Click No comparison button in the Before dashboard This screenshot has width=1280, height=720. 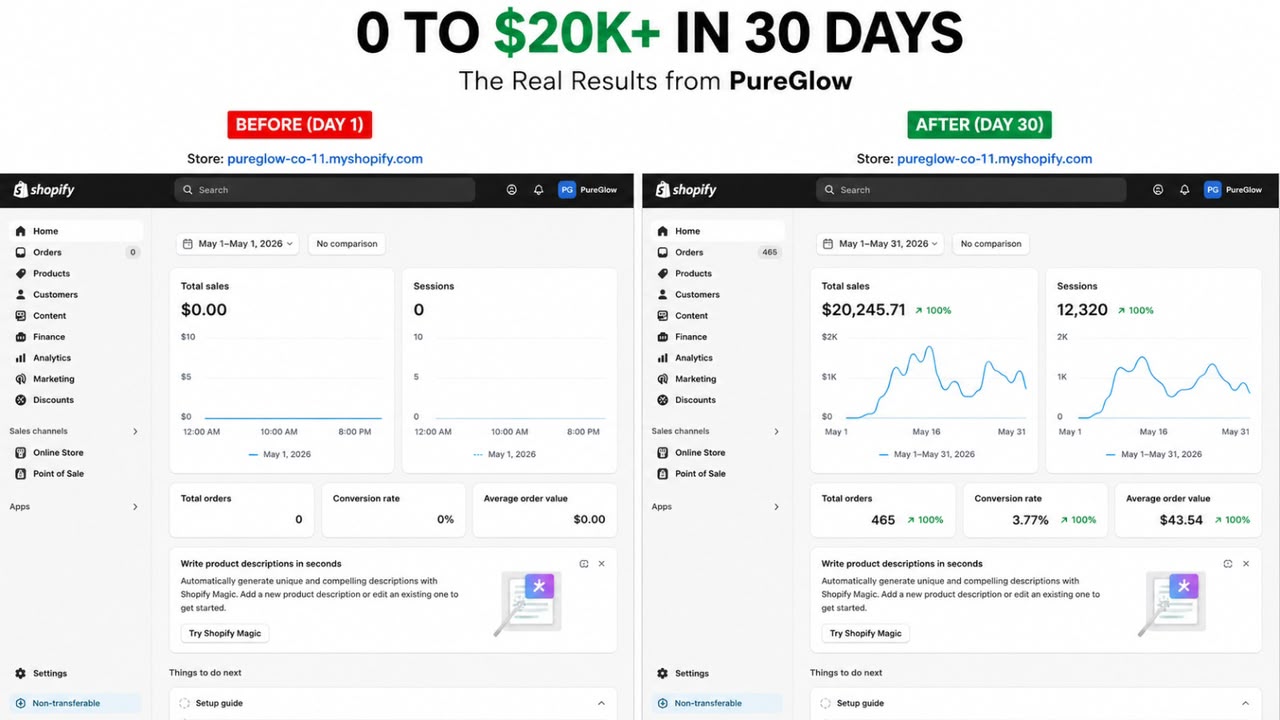[347, 244]
